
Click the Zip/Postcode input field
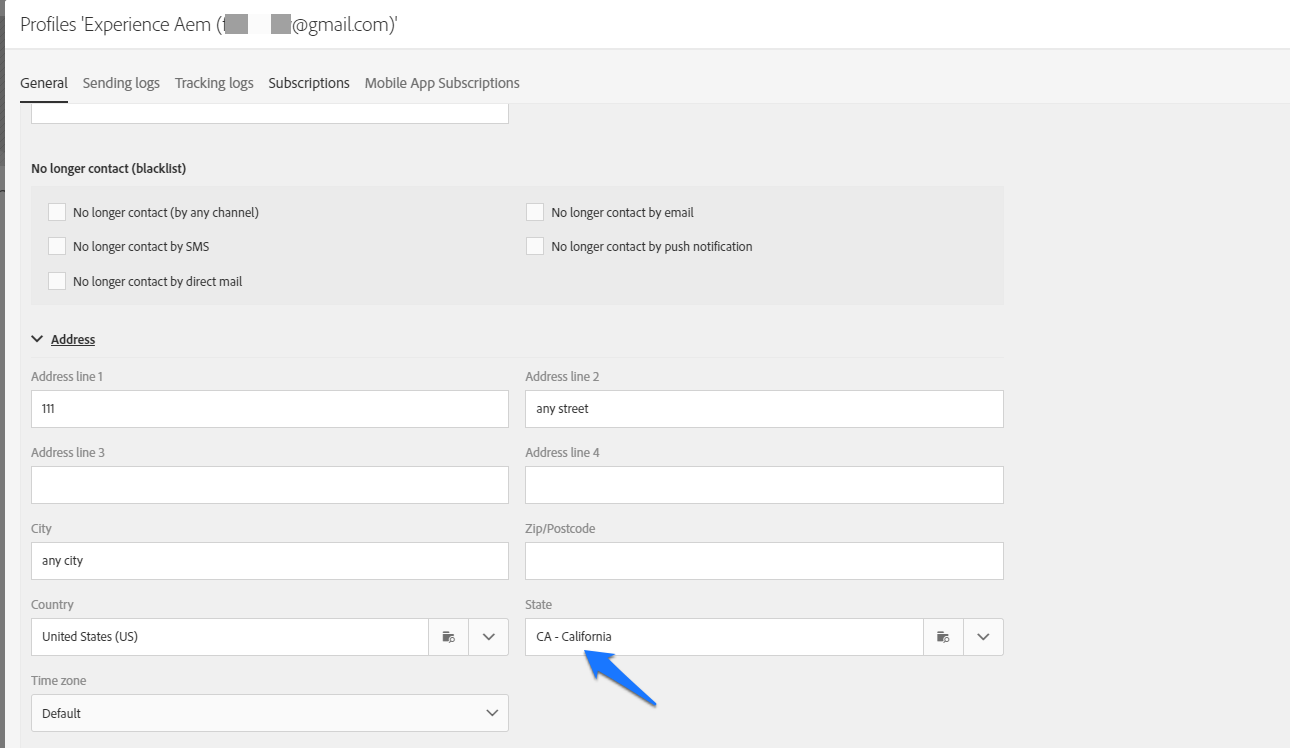pos(763,560)
